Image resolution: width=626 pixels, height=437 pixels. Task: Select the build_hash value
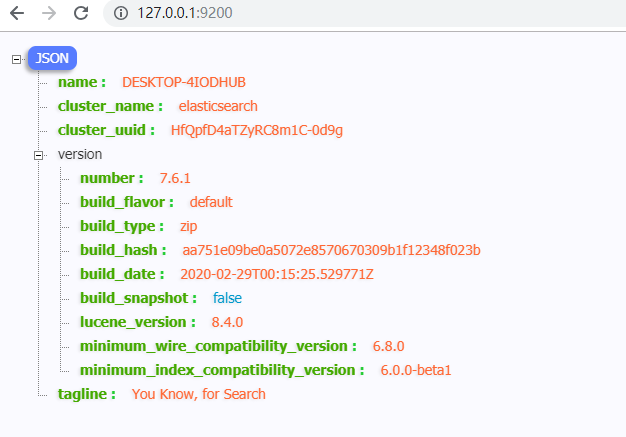[331, 250]
